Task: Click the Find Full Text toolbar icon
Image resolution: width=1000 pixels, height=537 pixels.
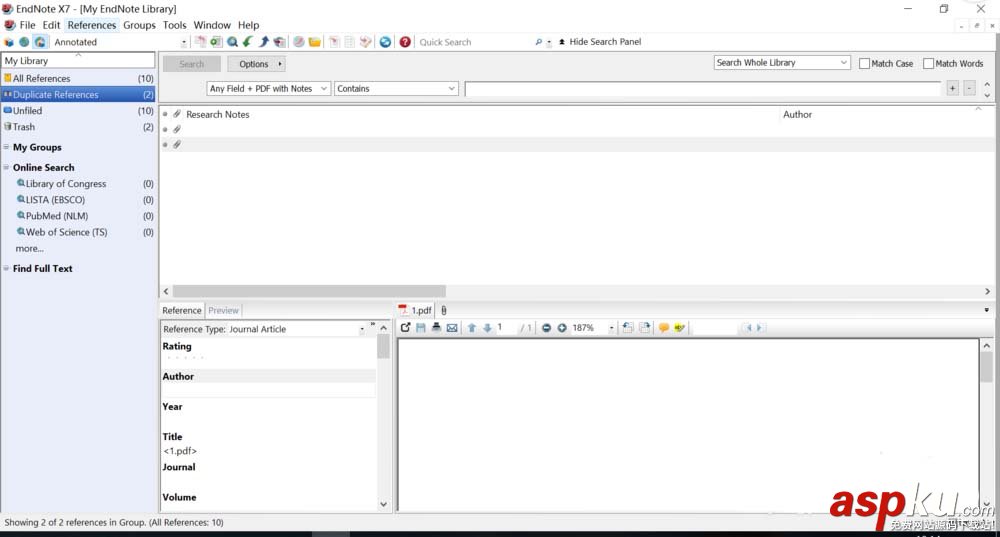Action: tap(279, 42)
